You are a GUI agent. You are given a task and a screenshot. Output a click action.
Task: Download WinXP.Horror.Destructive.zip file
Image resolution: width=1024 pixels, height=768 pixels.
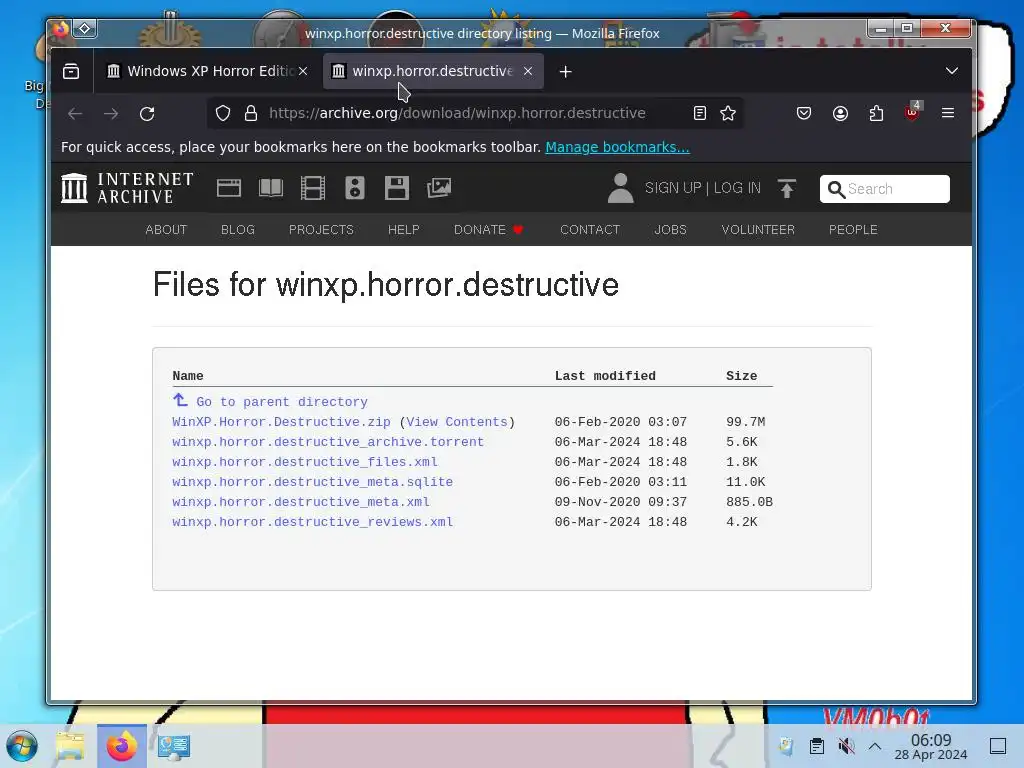(x=281, y=422)
